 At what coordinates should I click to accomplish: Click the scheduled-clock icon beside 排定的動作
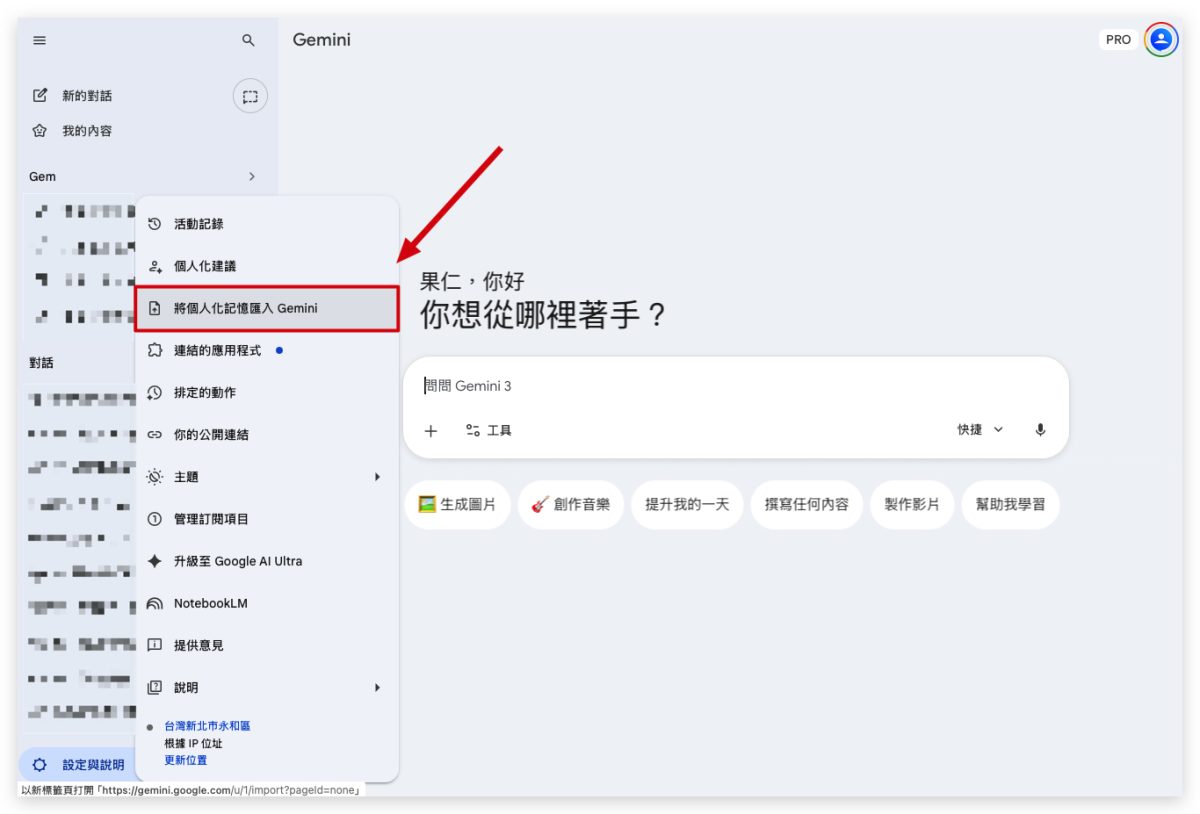point(154,392)
